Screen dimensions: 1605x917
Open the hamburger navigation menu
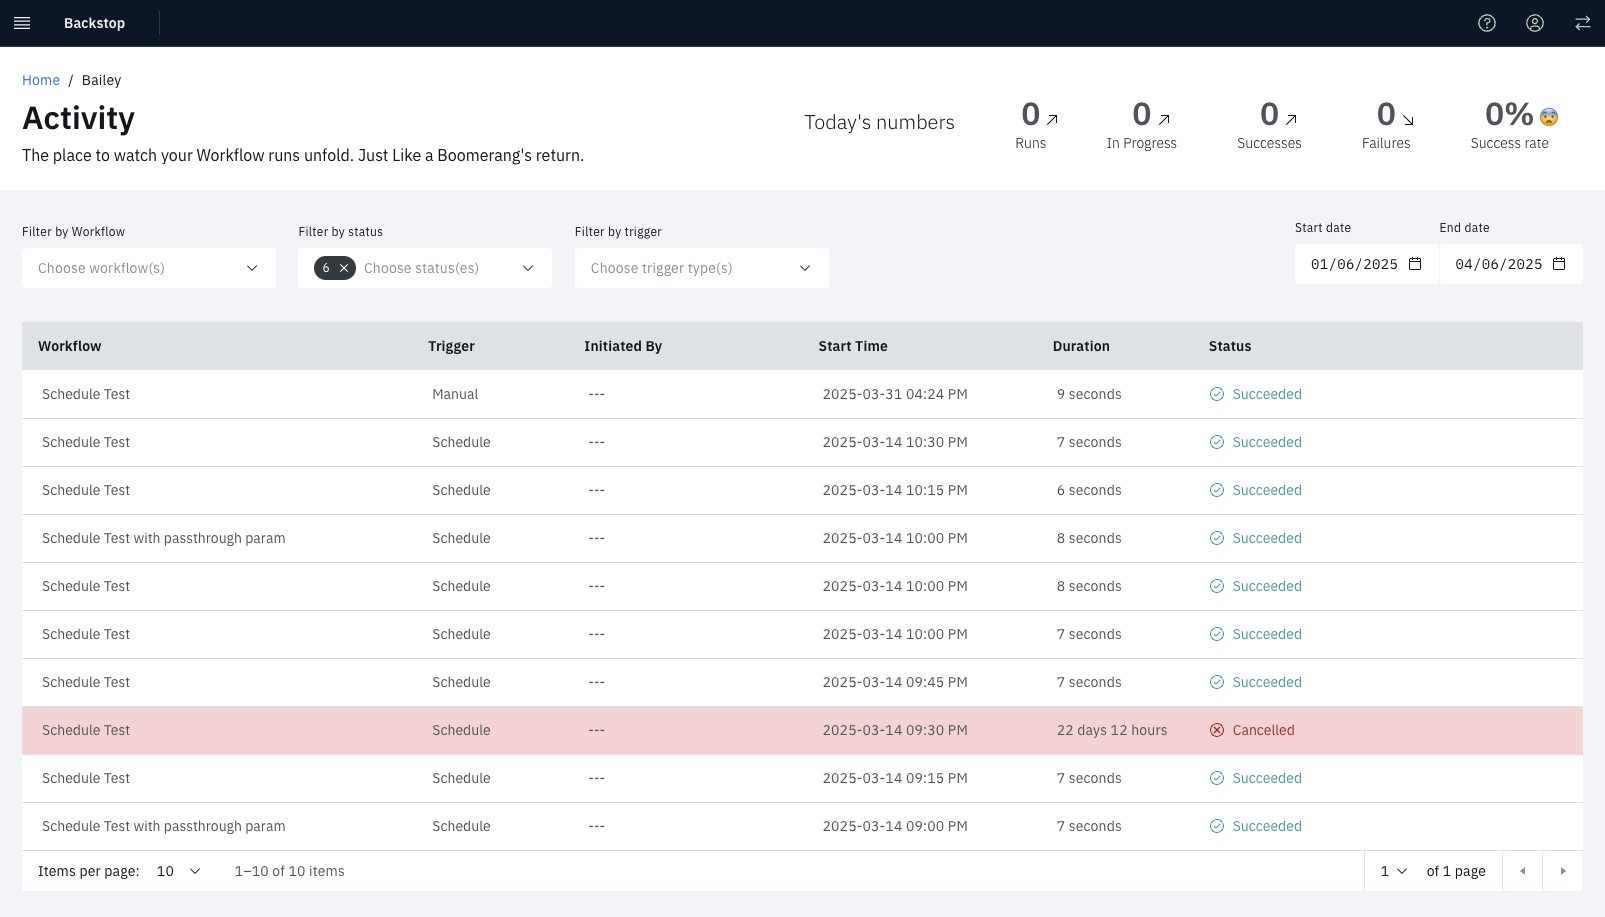tap(22, 23)
